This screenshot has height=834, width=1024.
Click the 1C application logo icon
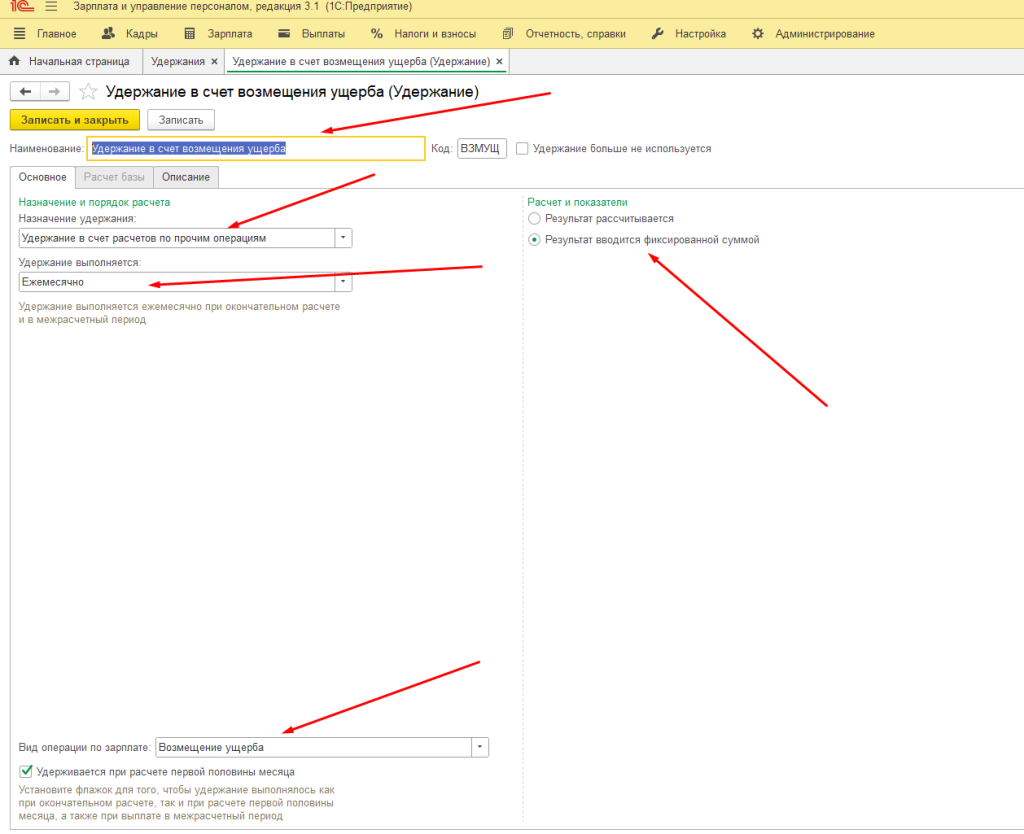coord(19,7)
